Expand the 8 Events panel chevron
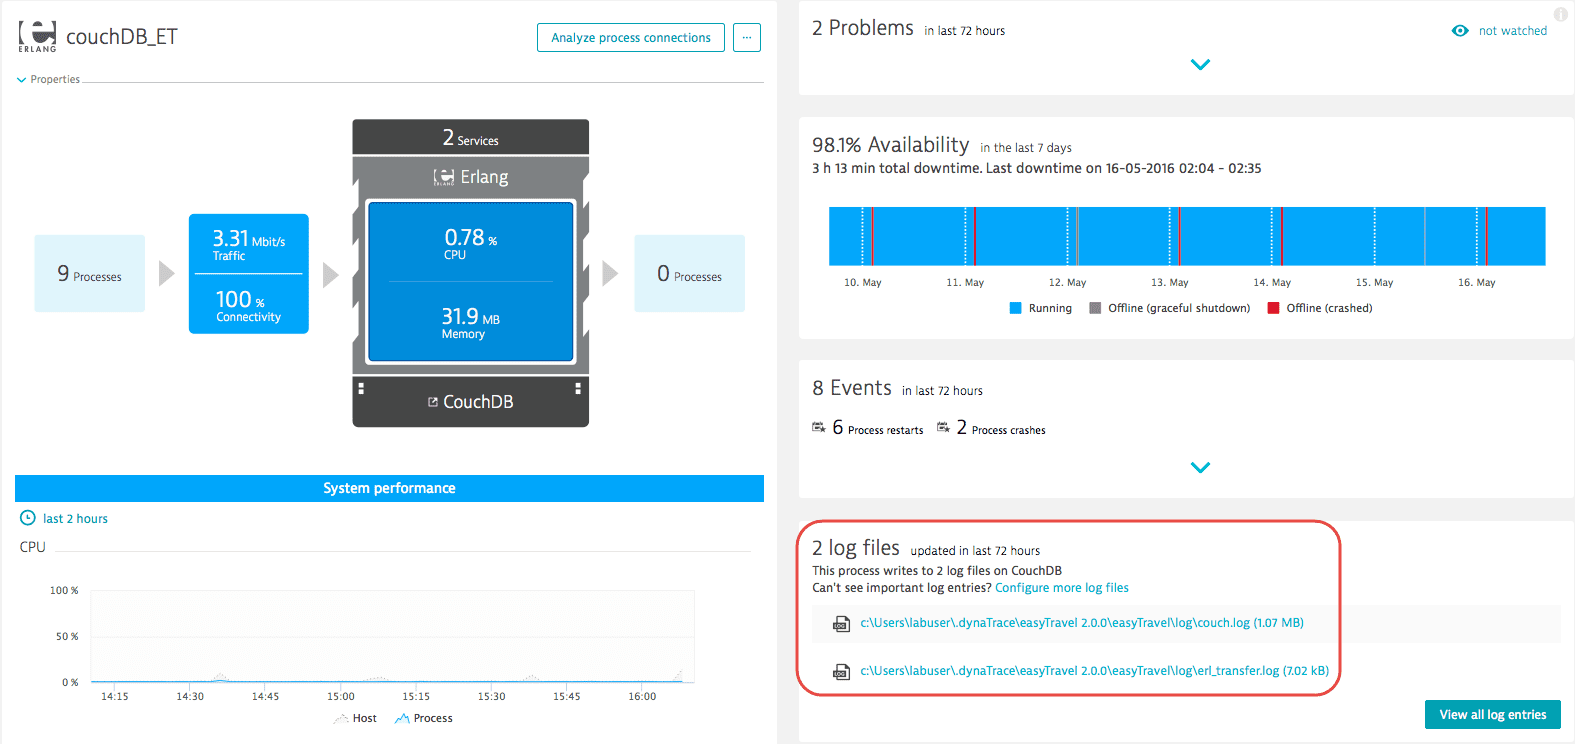The width and height of the screenshot is (1575, 744). pyautogui.click(x=1201, y=468)
